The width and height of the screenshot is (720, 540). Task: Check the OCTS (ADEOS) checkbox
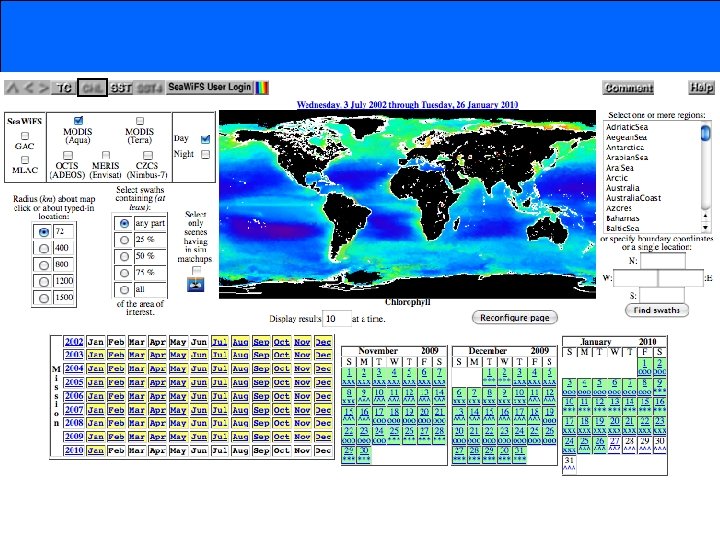coord(68,155)
